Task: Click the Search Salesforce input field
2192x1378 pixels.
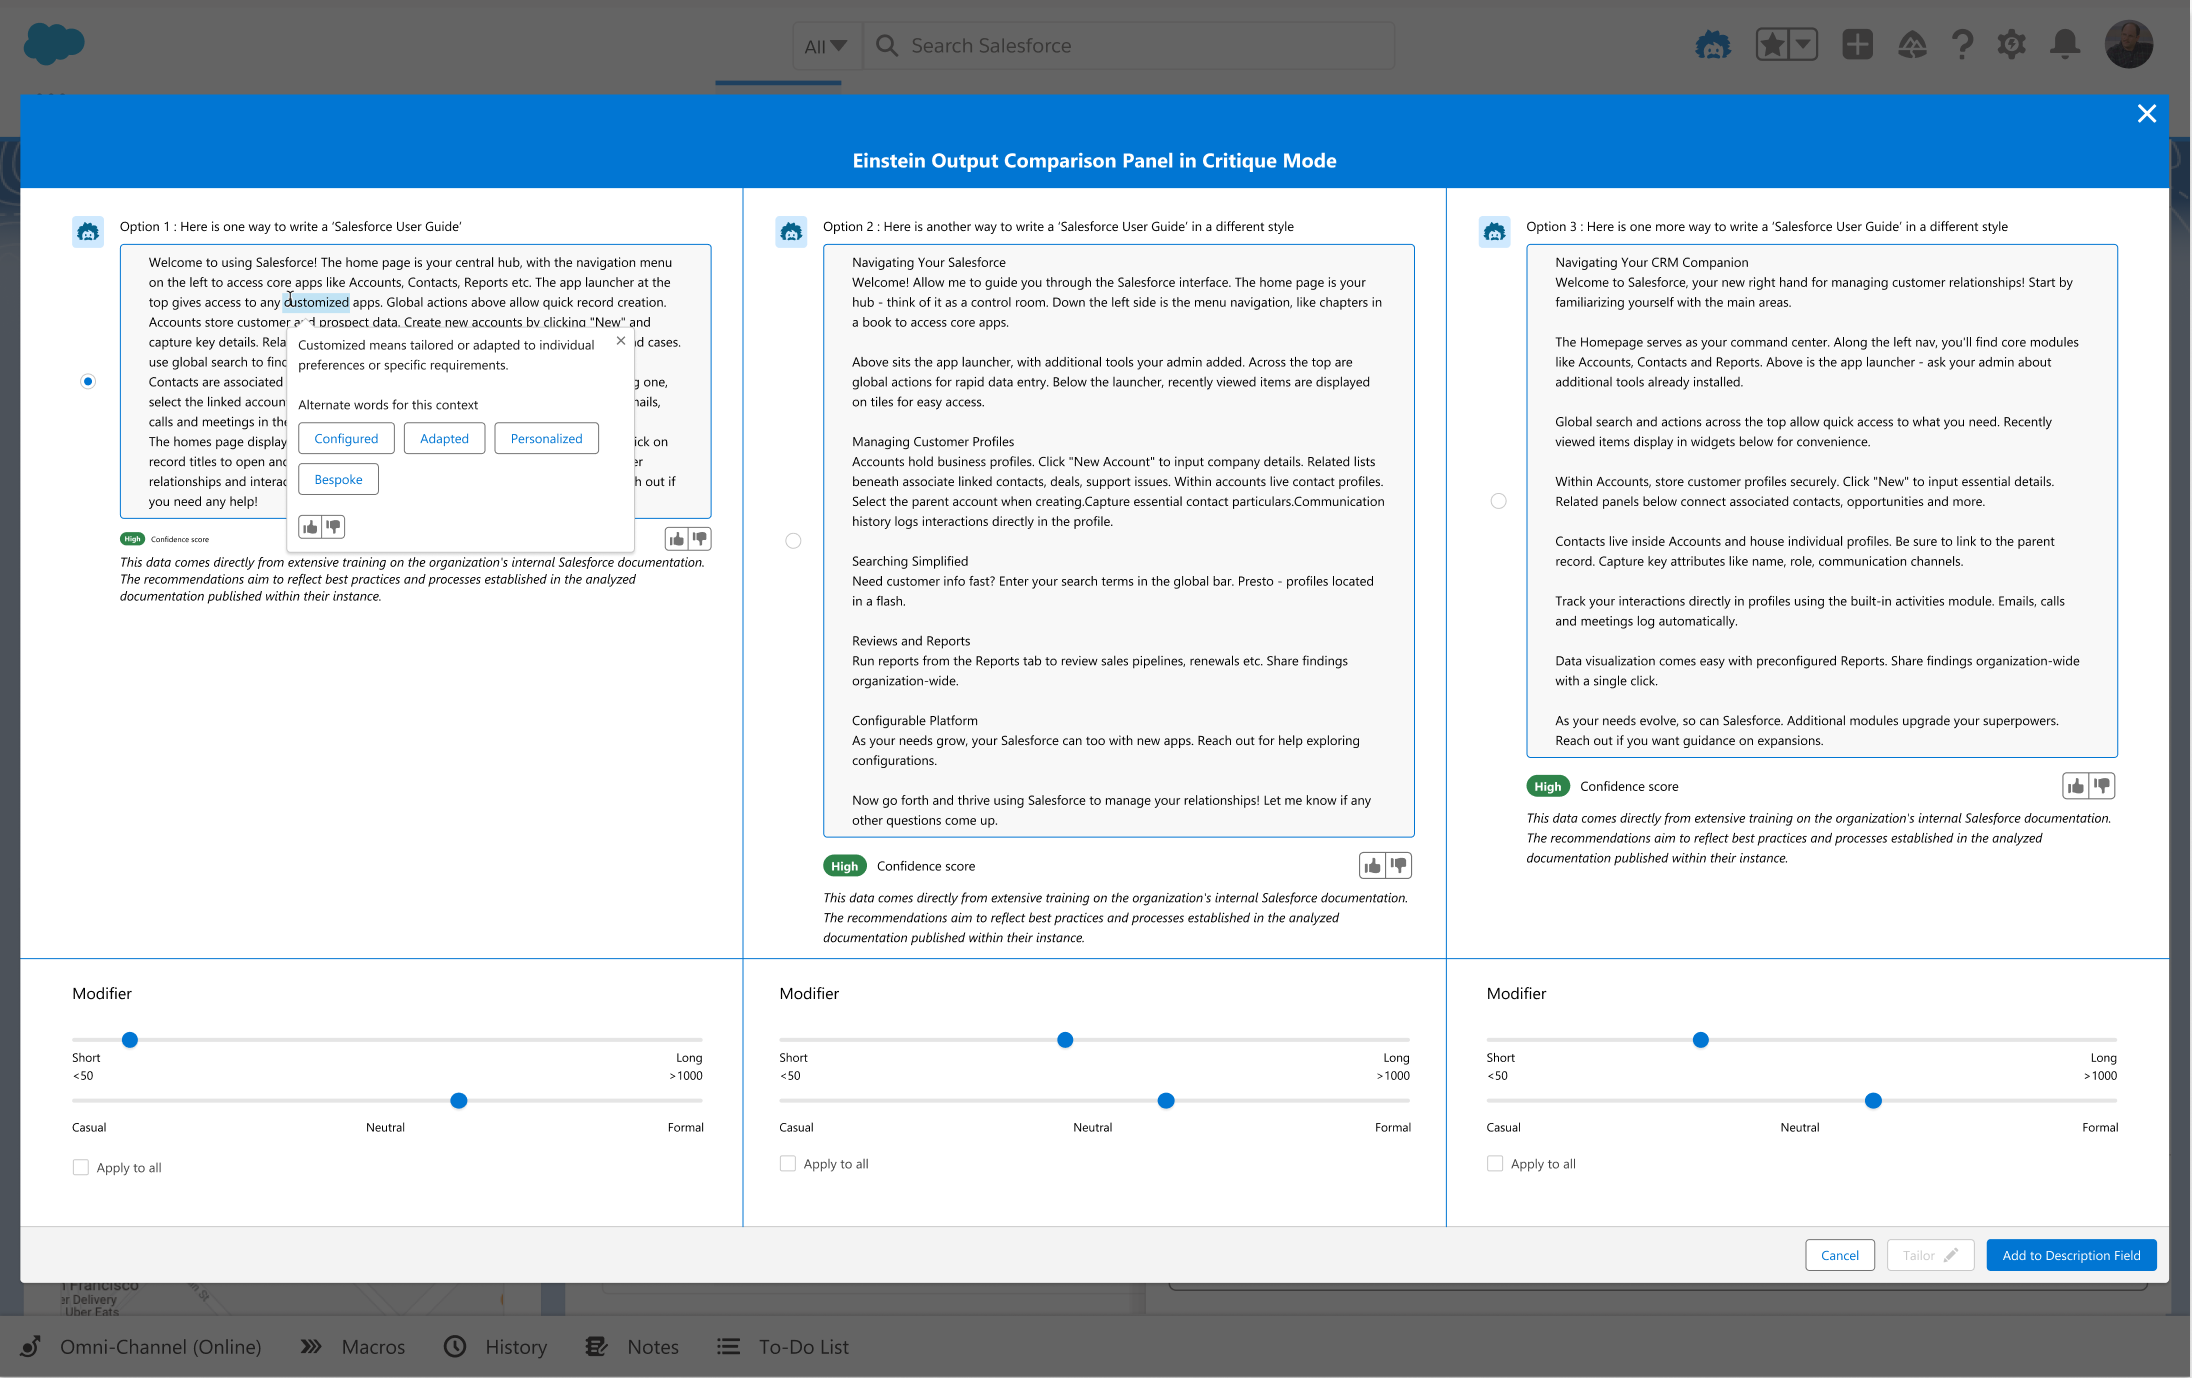Action: point(1130,46)
